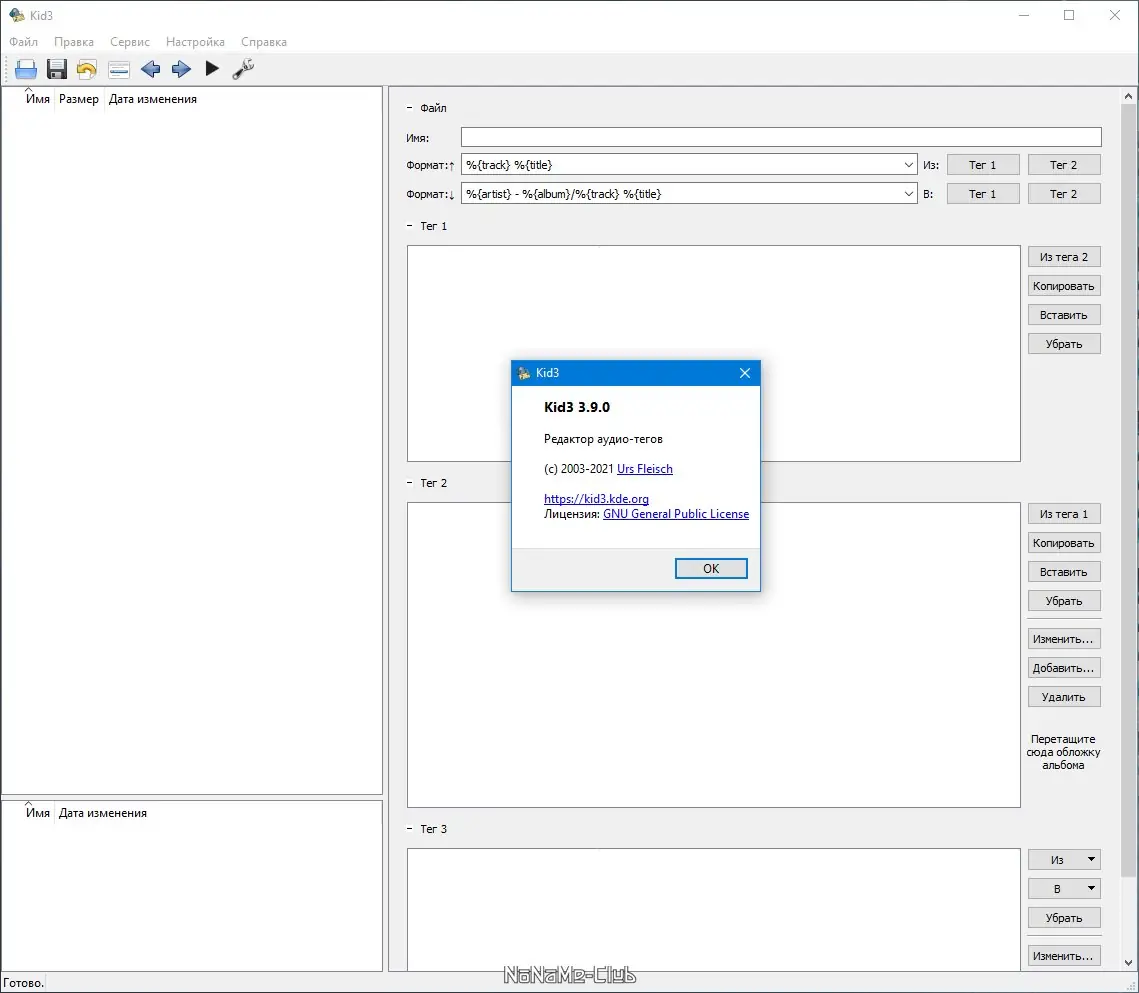Click Изменить... in Тег 2 section

click(x=1064, y=639)
